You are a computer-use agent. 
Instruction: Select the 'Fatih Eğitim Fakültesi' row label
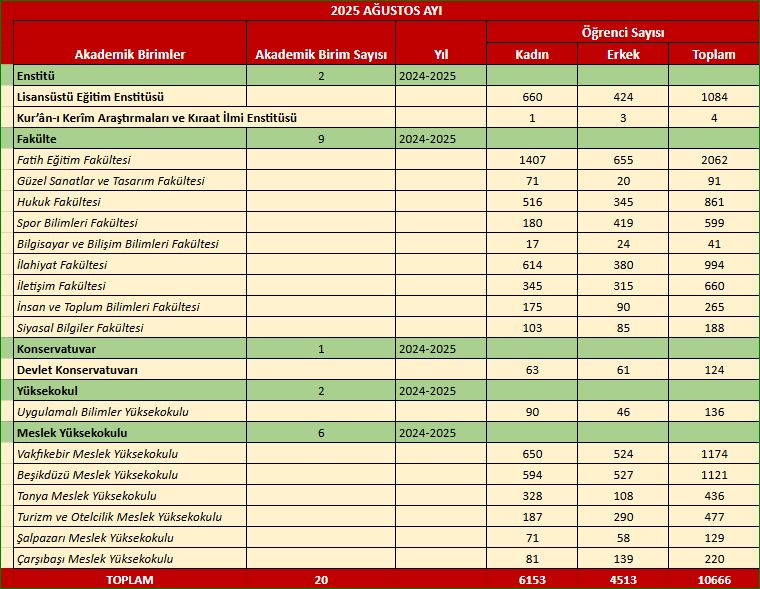[x=74, y=160]
